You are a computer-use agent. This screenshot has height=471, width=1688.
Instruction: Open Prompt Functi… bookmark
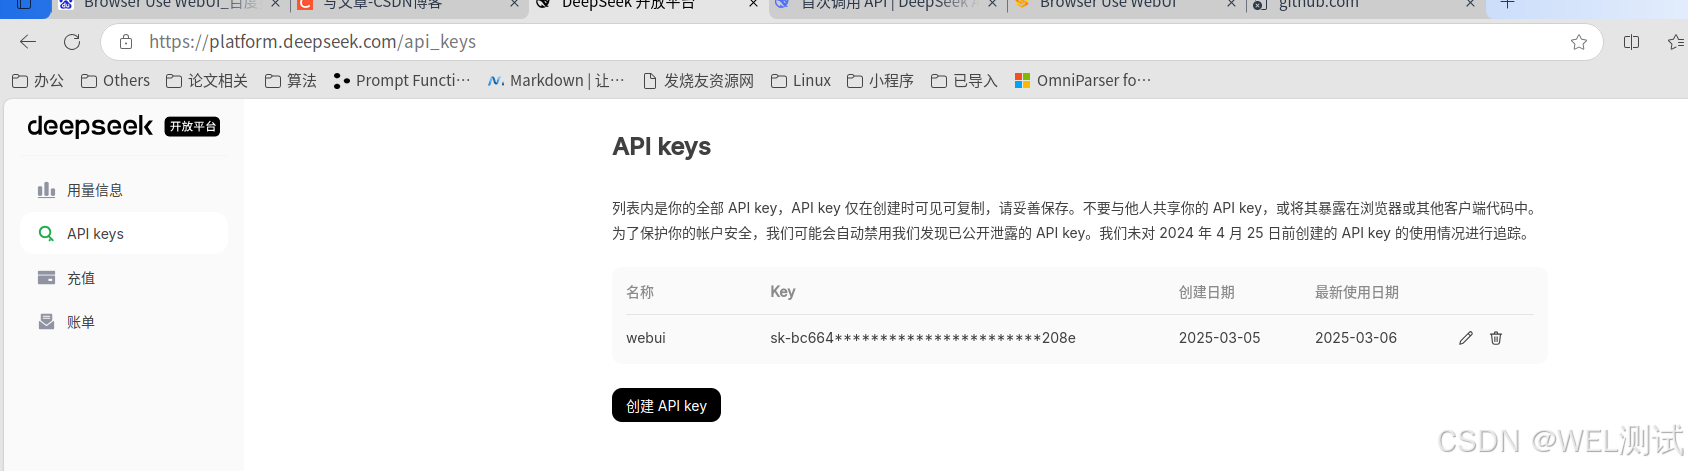coord(401,81)
